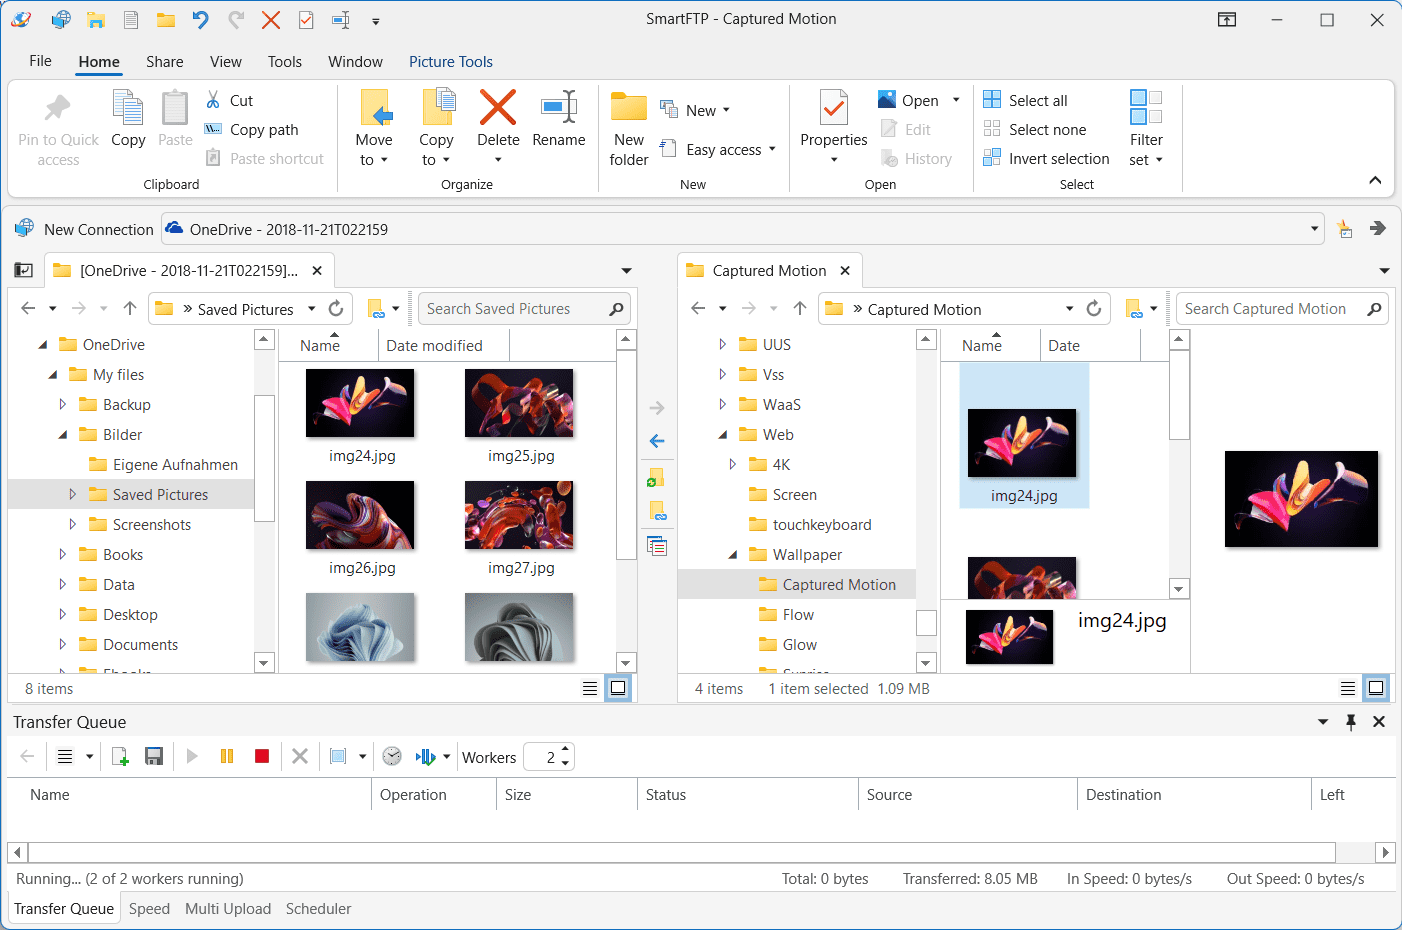The height and width of the screenshot is (930, 1402).
Task: Click the Cut scissors icon
Action: click(x=213, y=100)
